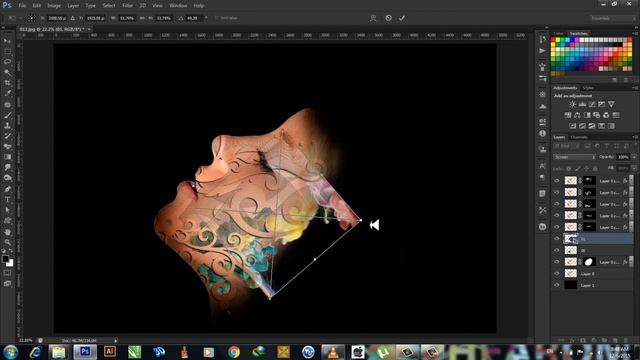Select the Gradient tool
Image resolution: width=640 pixels, height=360 pixels.
click(7, 157)
